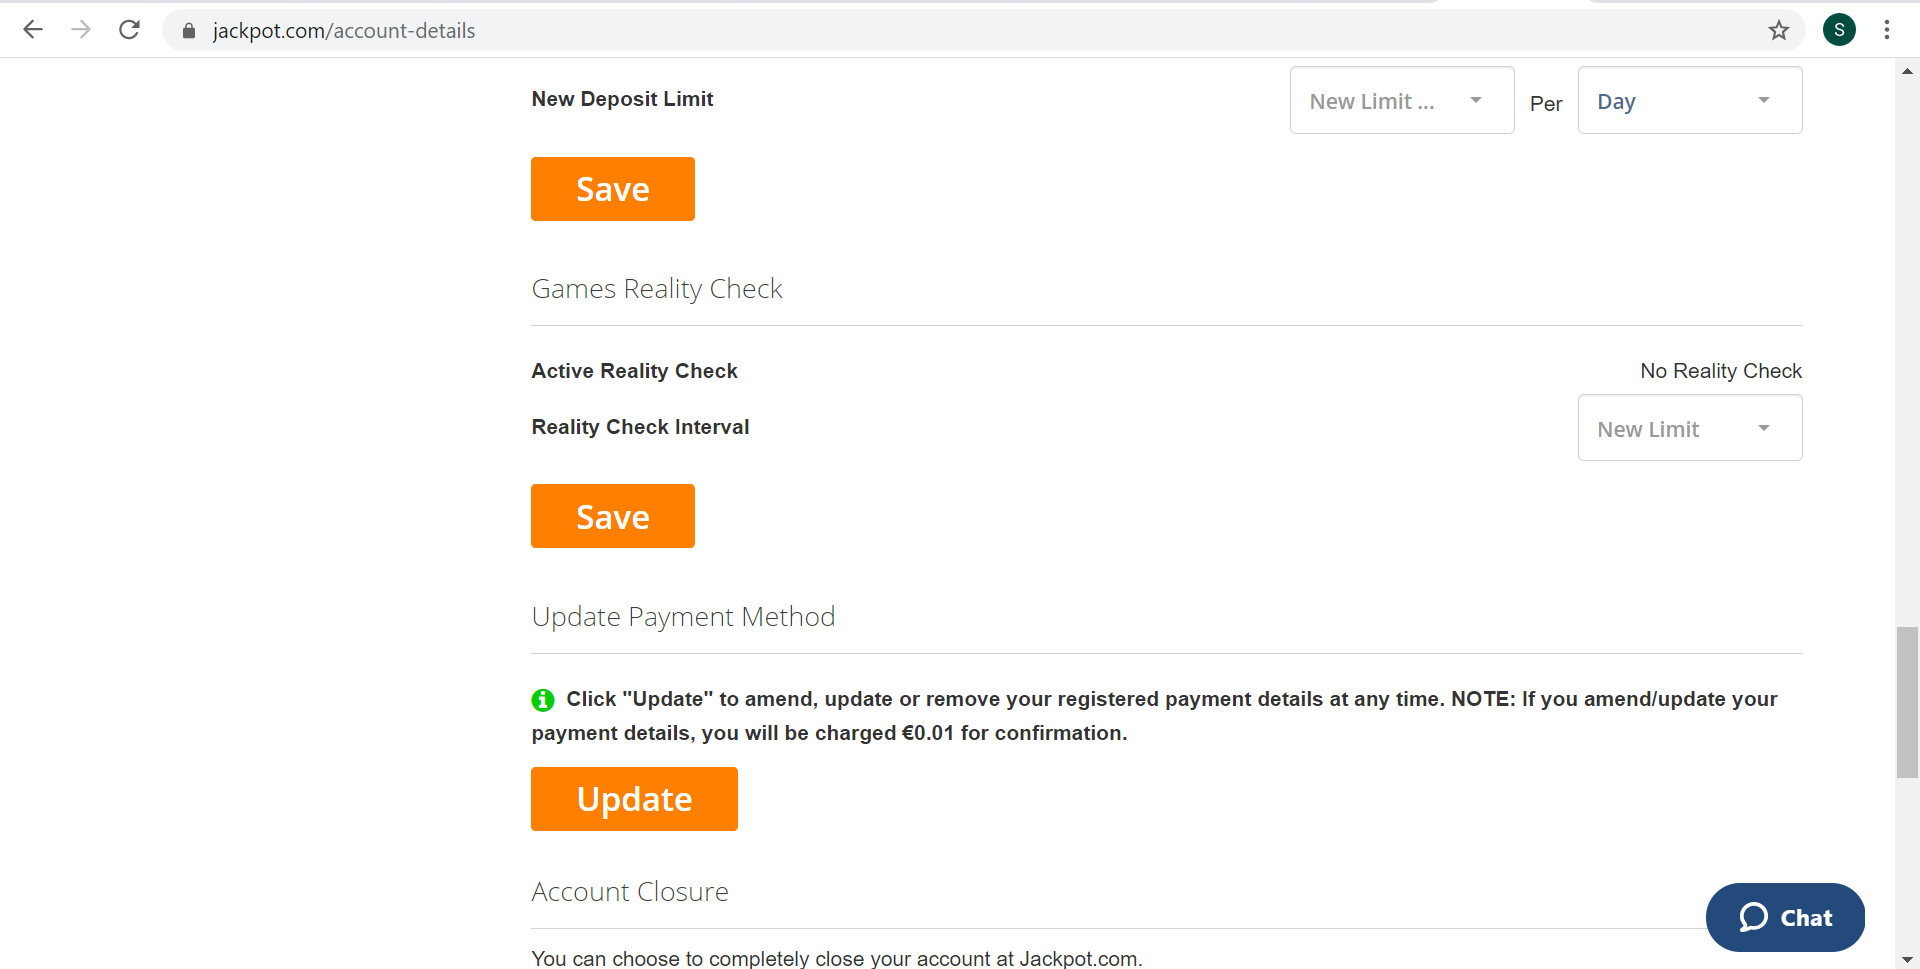The image size is (1920, 969).
Task: Click the Account Closure heading
Action: tap(630, 891)
